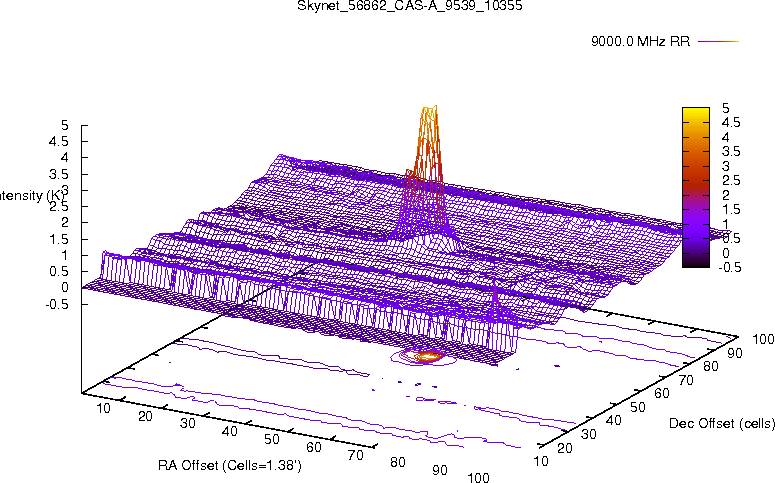Click RA Offset axis tick 40
The width and height of the screenshot is (775, 483).
coord(229,432)
